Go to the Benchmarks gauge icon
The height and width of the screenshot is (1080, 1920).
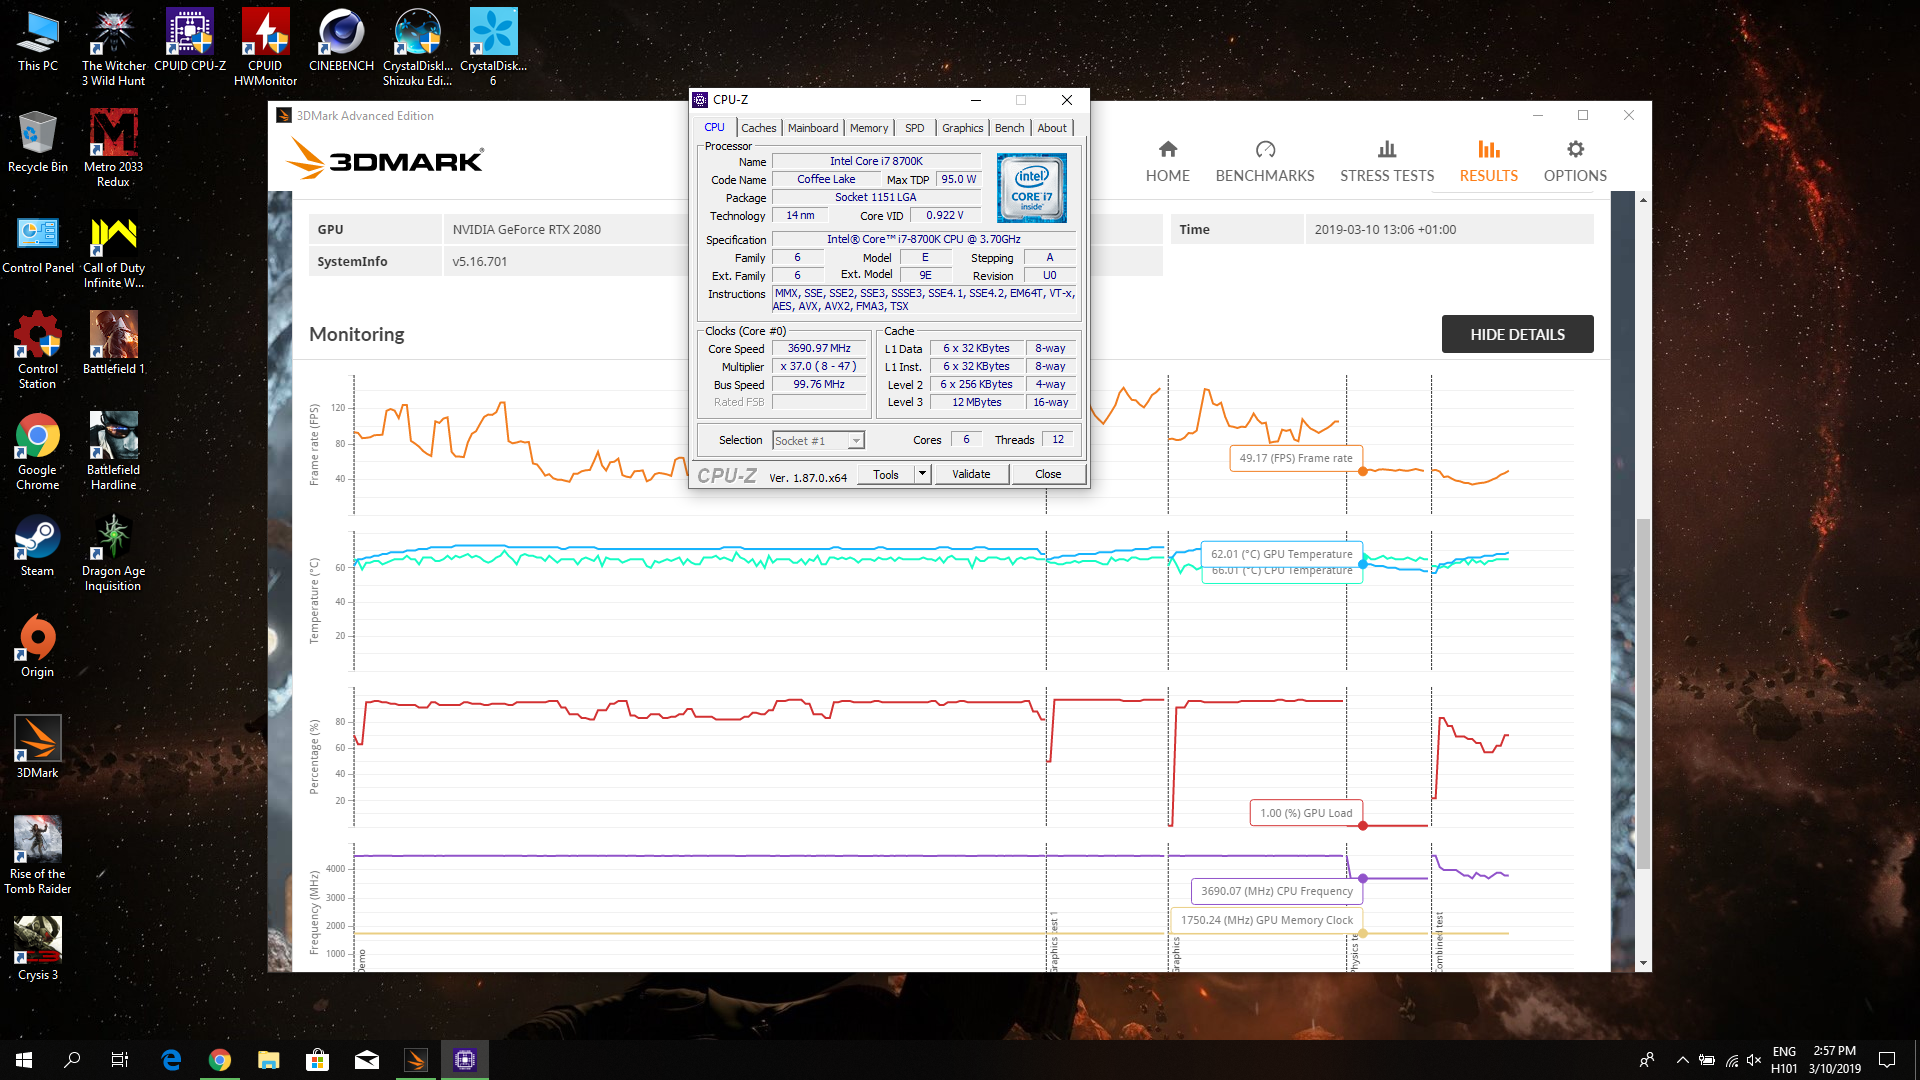(1265, 150)
